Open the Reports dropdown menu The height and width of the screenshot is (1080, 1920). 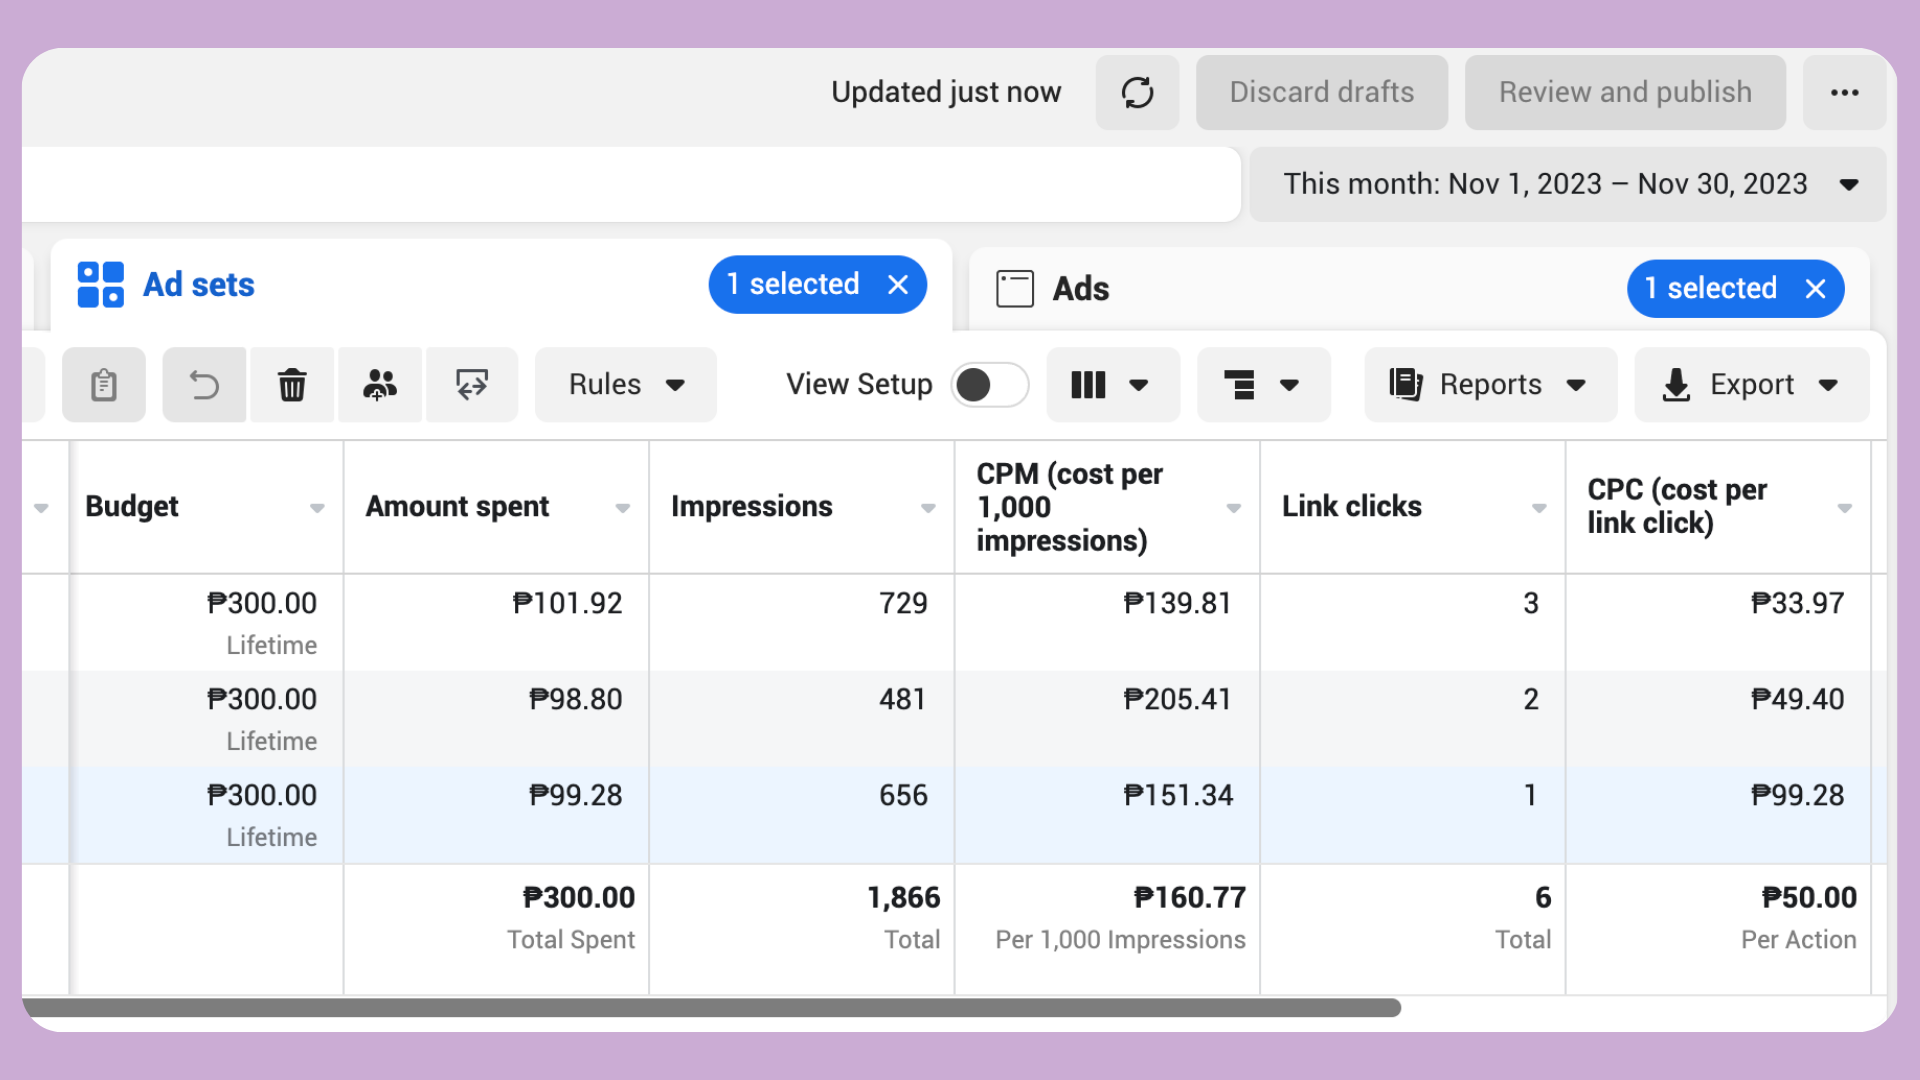point(1490,385)
